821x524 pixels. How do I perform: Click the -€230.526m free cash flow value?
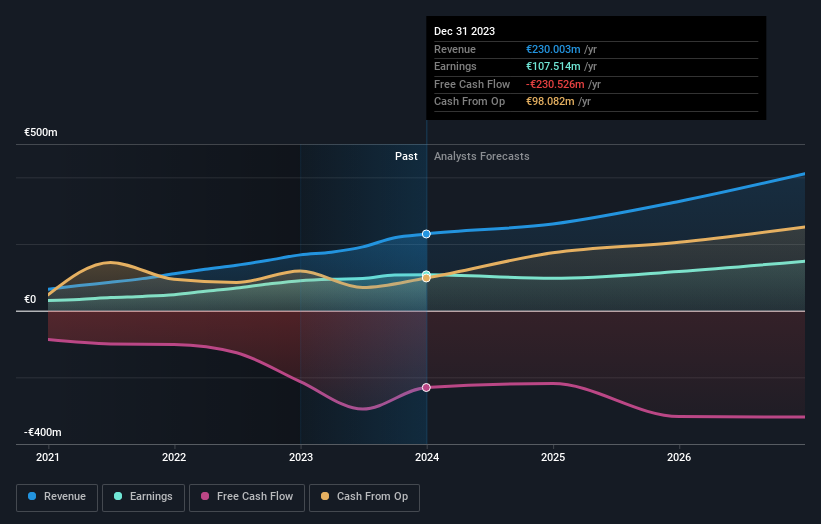pyautogui.click(x=555, y=84)
